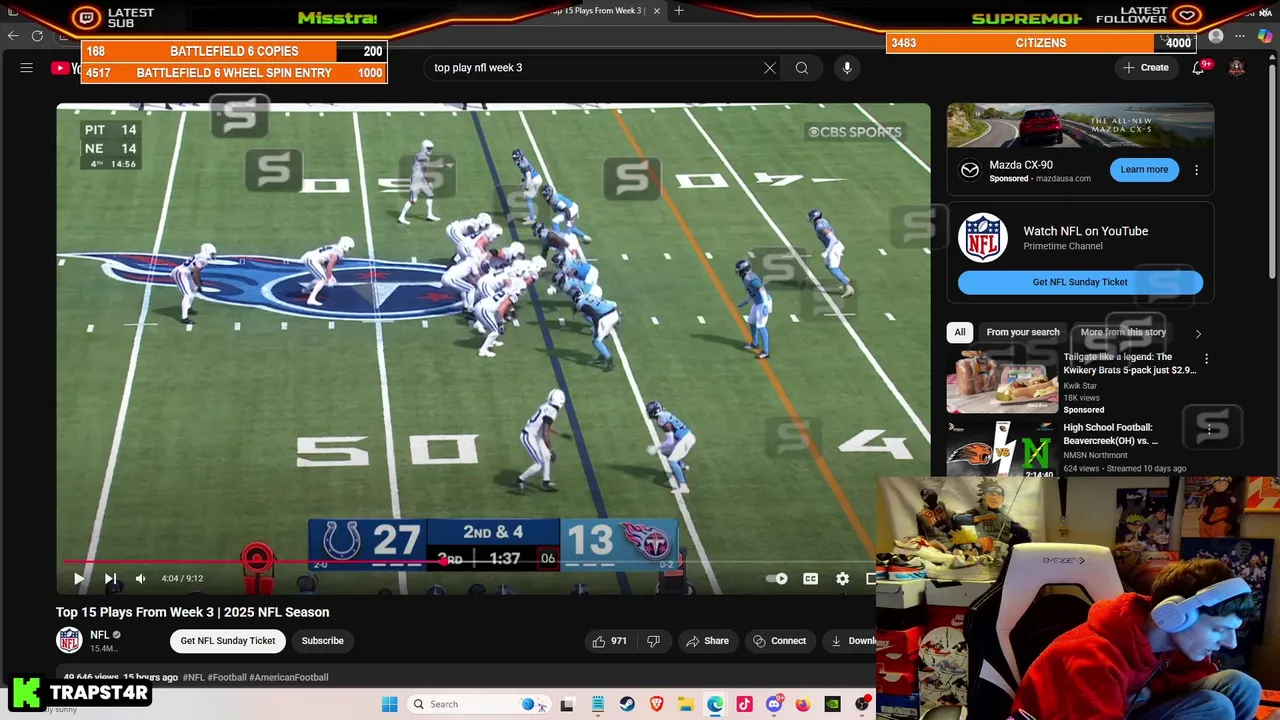Open OBS Studio from taskbar
The width and height of the screenshot is (1280, 720).
(x=862, y=704)
